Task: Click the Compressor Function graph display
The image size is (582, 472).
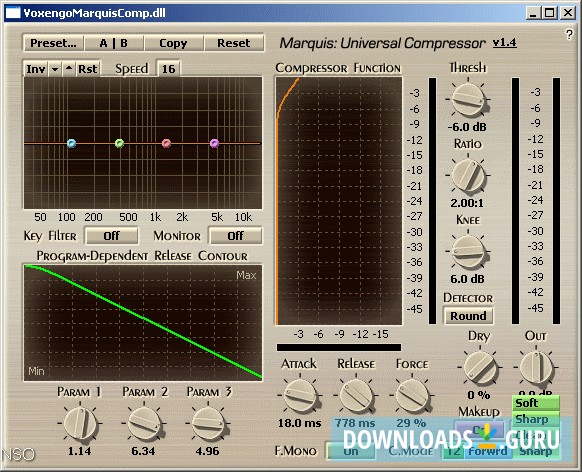Action: 339,201
